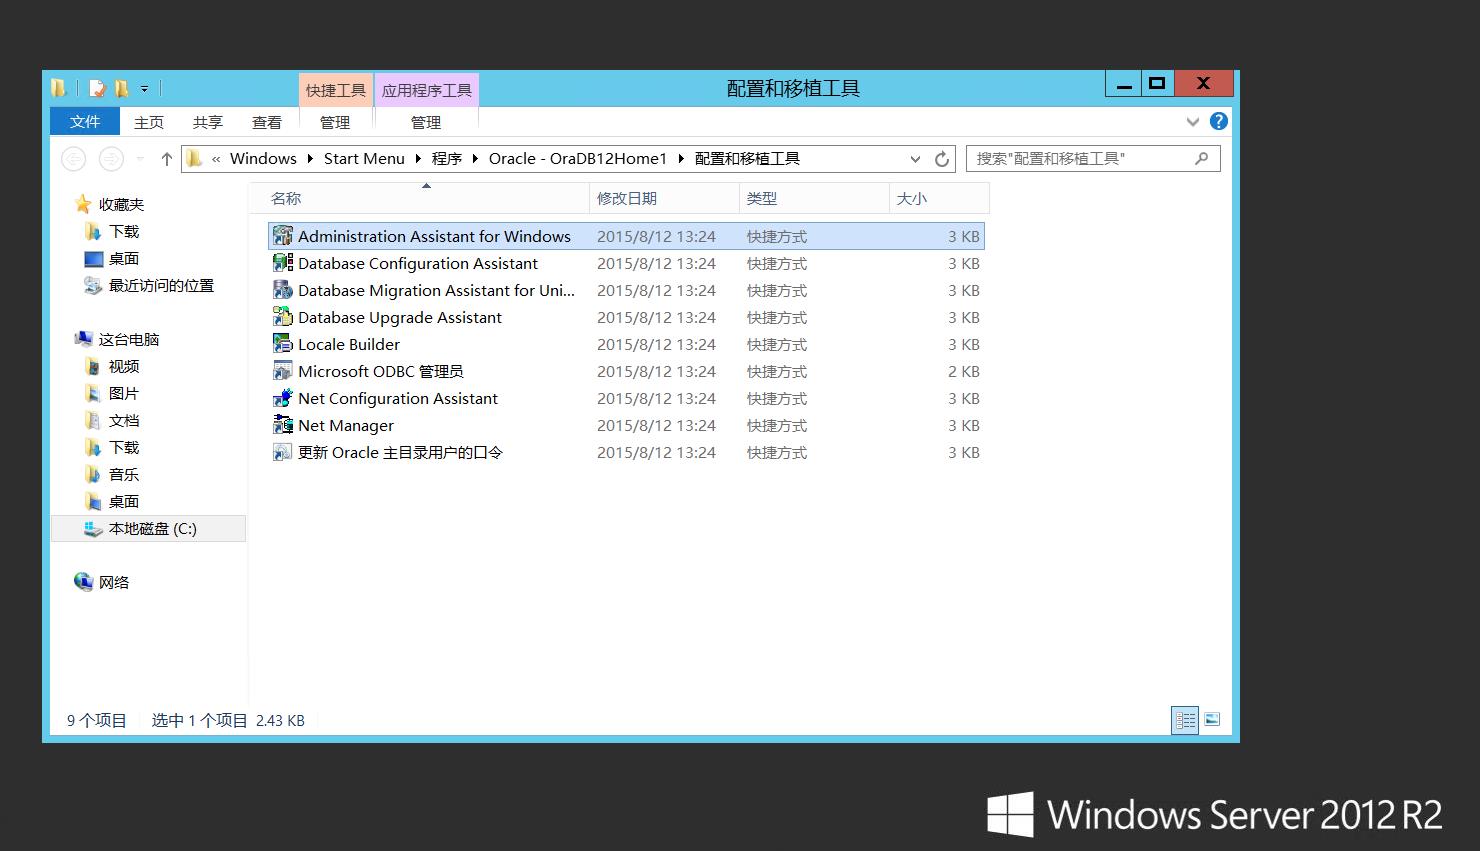
Task: Expand breadcrumb arrow after Oracle - OraDB12Home1
Action: [x=681, y=158]
